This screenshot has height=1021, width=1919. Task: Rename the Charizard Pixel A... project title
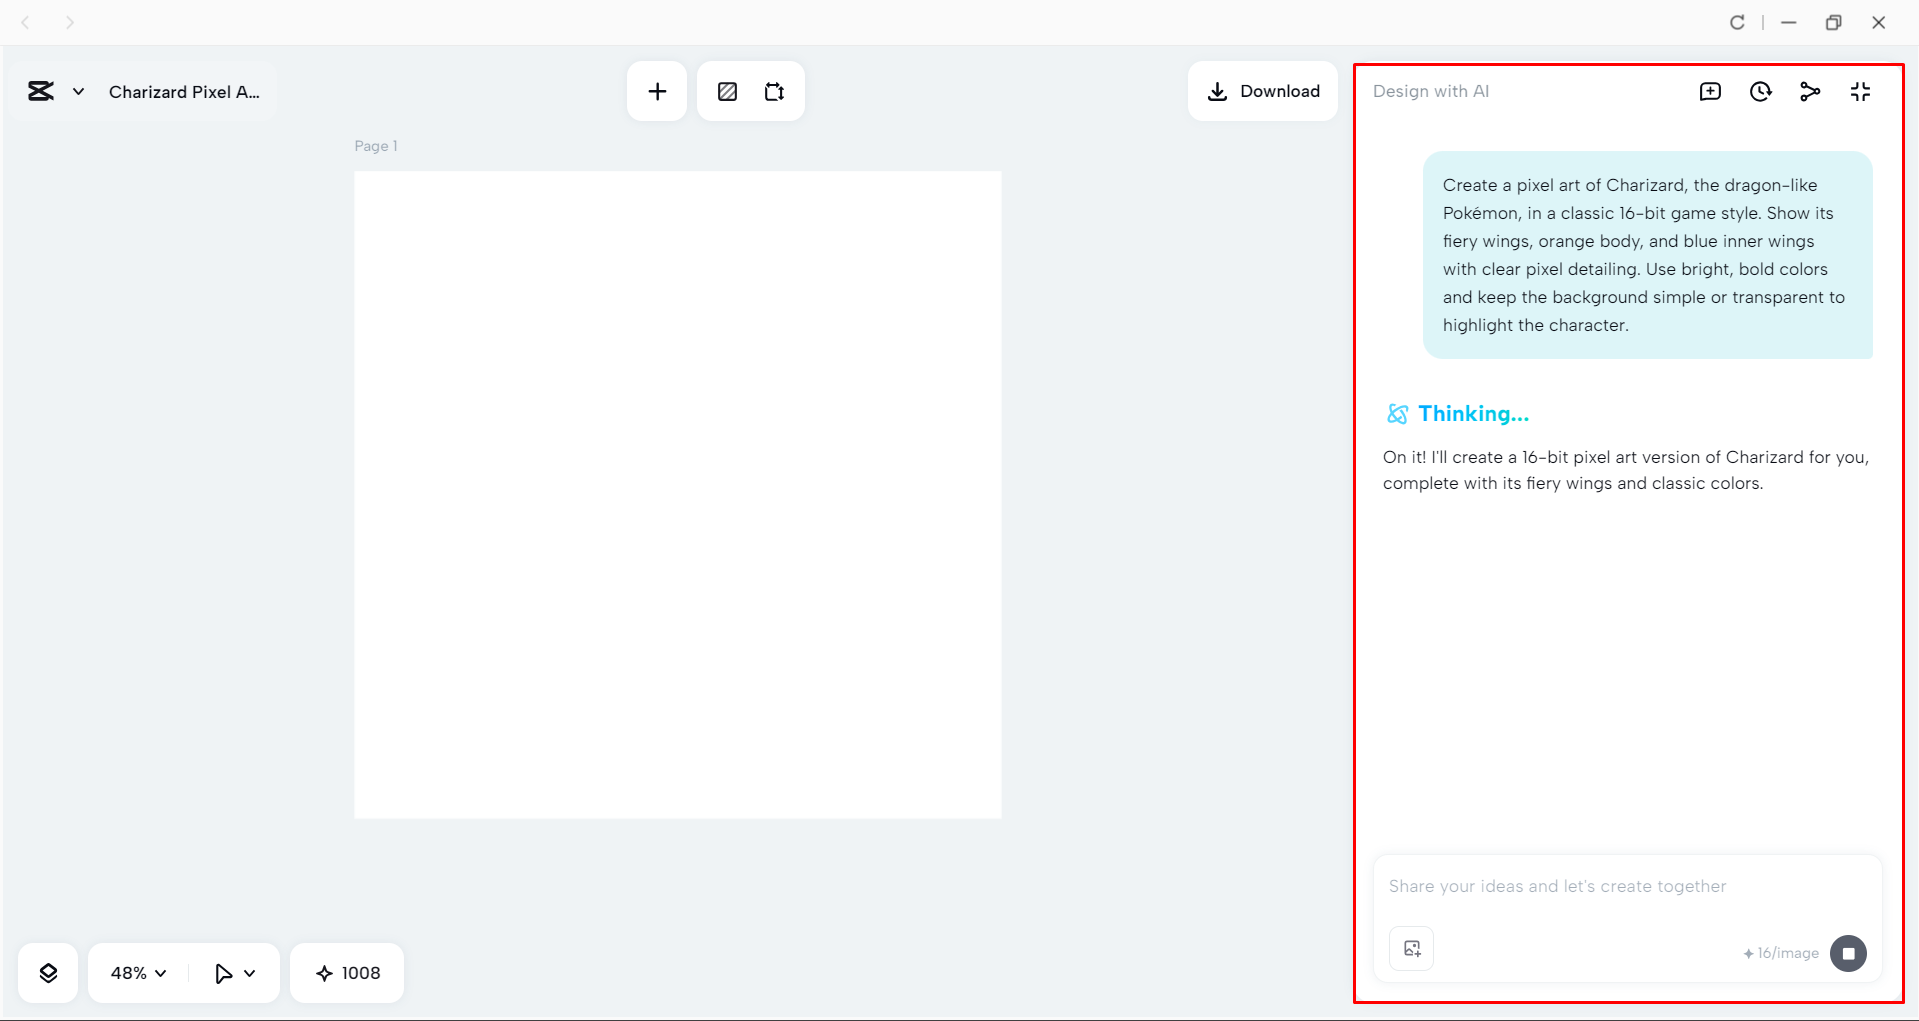pos(184,92)
